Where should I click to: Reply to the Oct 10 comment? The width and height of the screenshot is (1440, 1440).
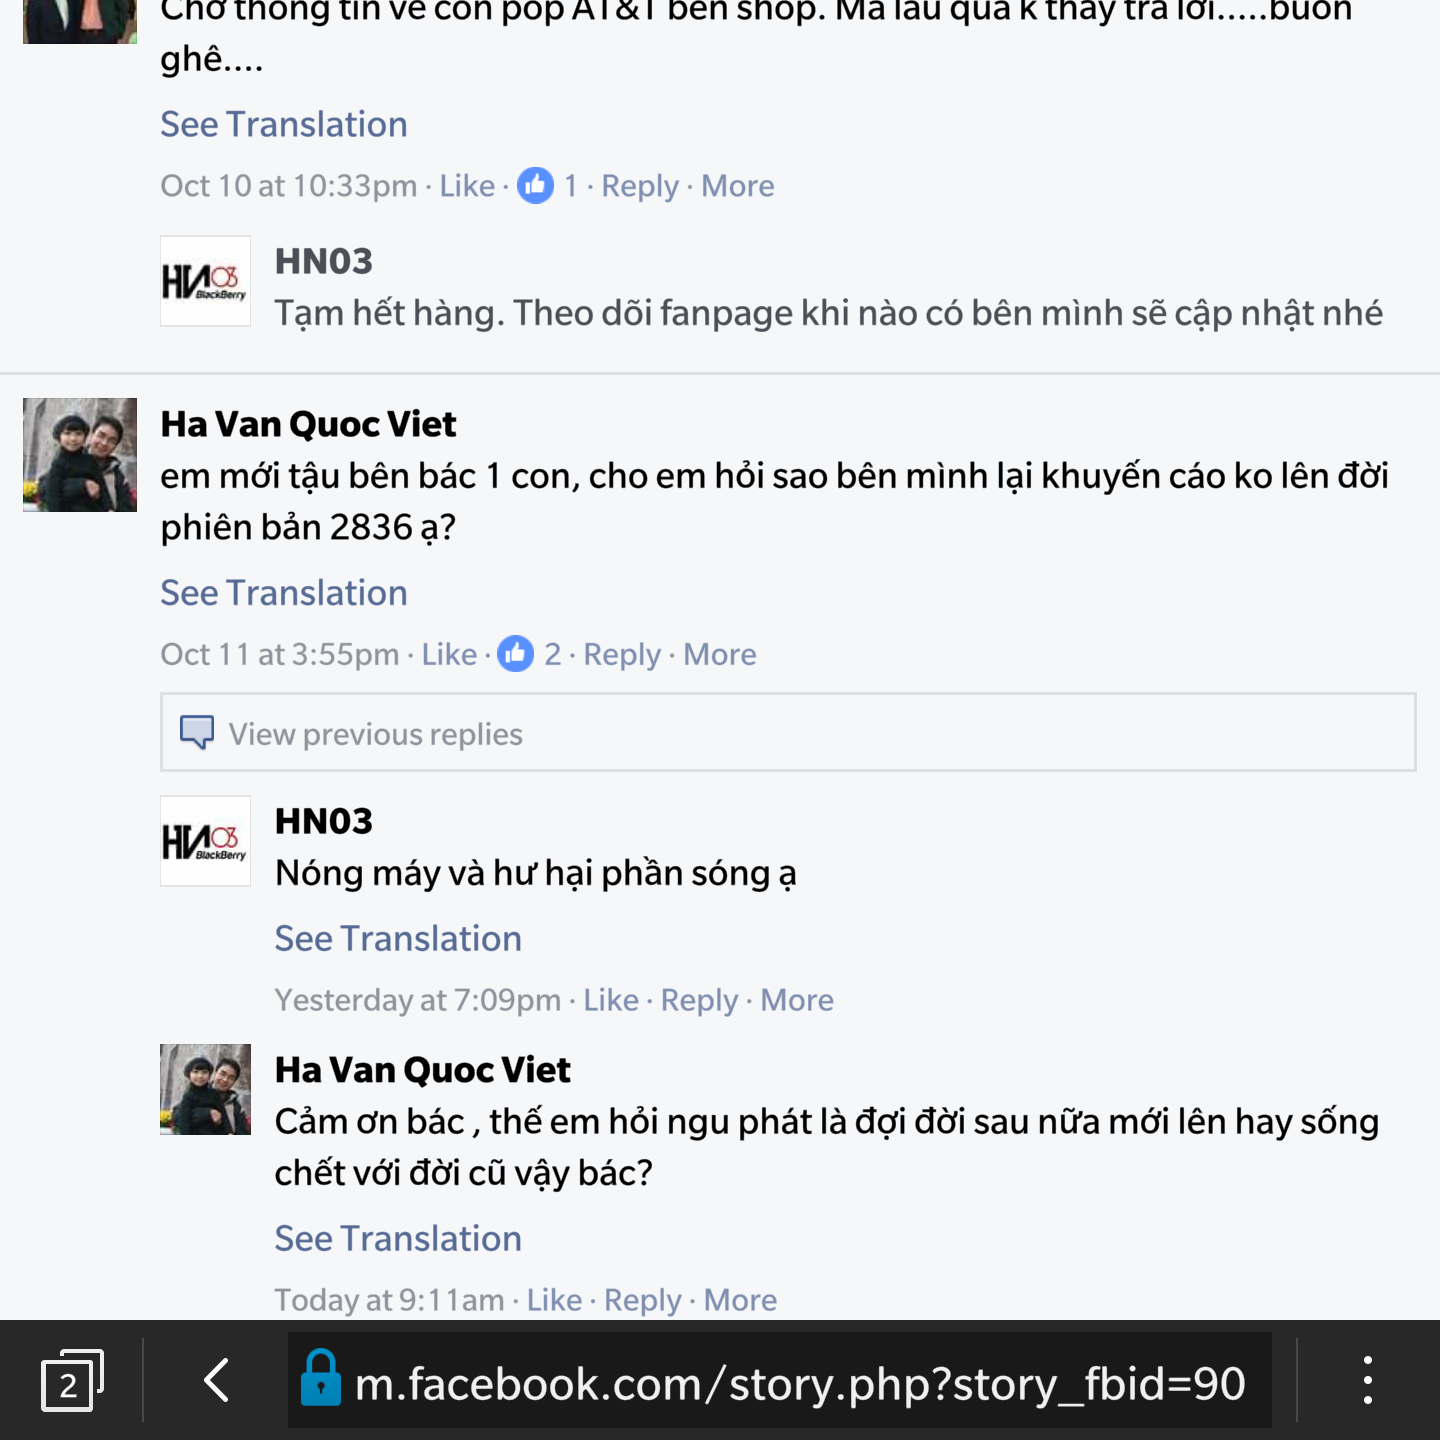(640, 186)
